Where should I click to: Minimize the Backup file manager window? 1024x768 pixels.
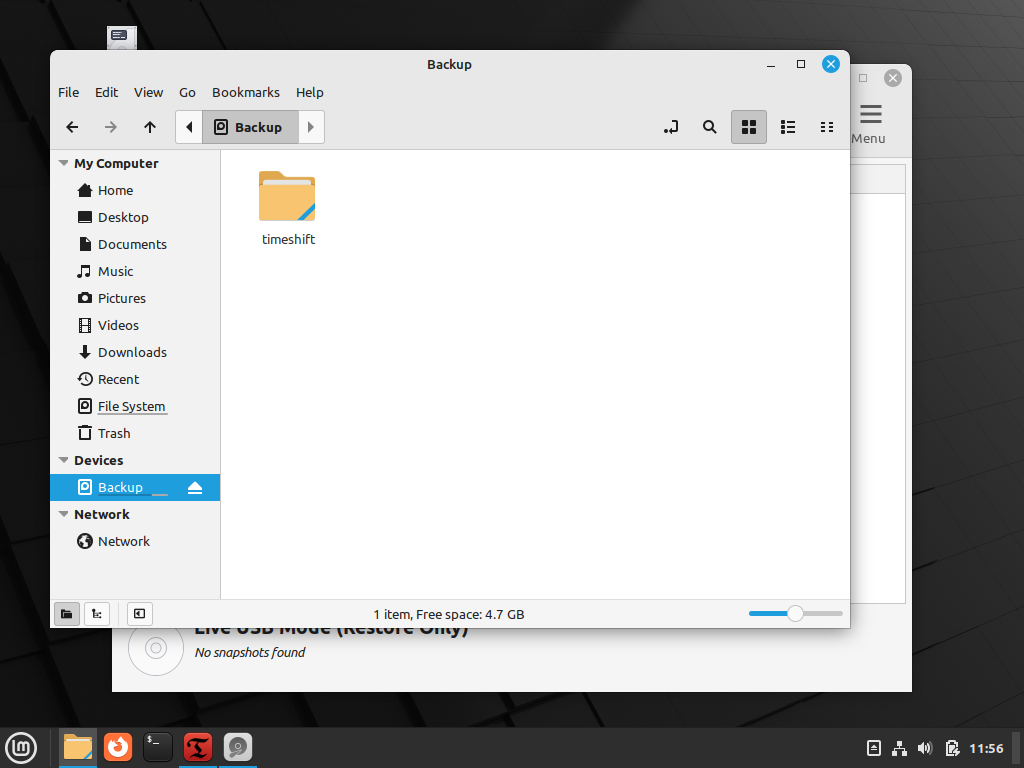point(771,65)
